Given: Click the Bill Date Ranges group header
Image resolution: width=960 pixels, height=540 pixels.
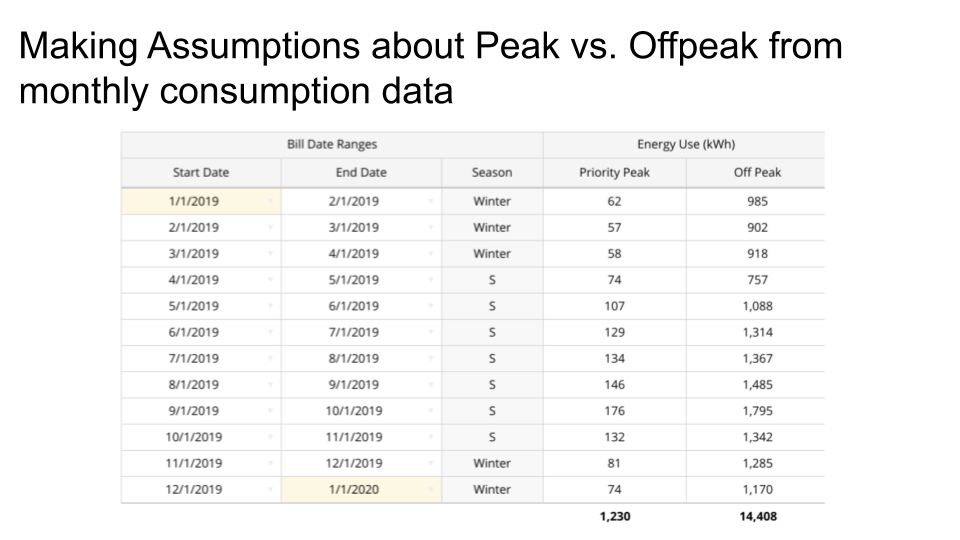Looking at the screenshot, I should [332, 146].
